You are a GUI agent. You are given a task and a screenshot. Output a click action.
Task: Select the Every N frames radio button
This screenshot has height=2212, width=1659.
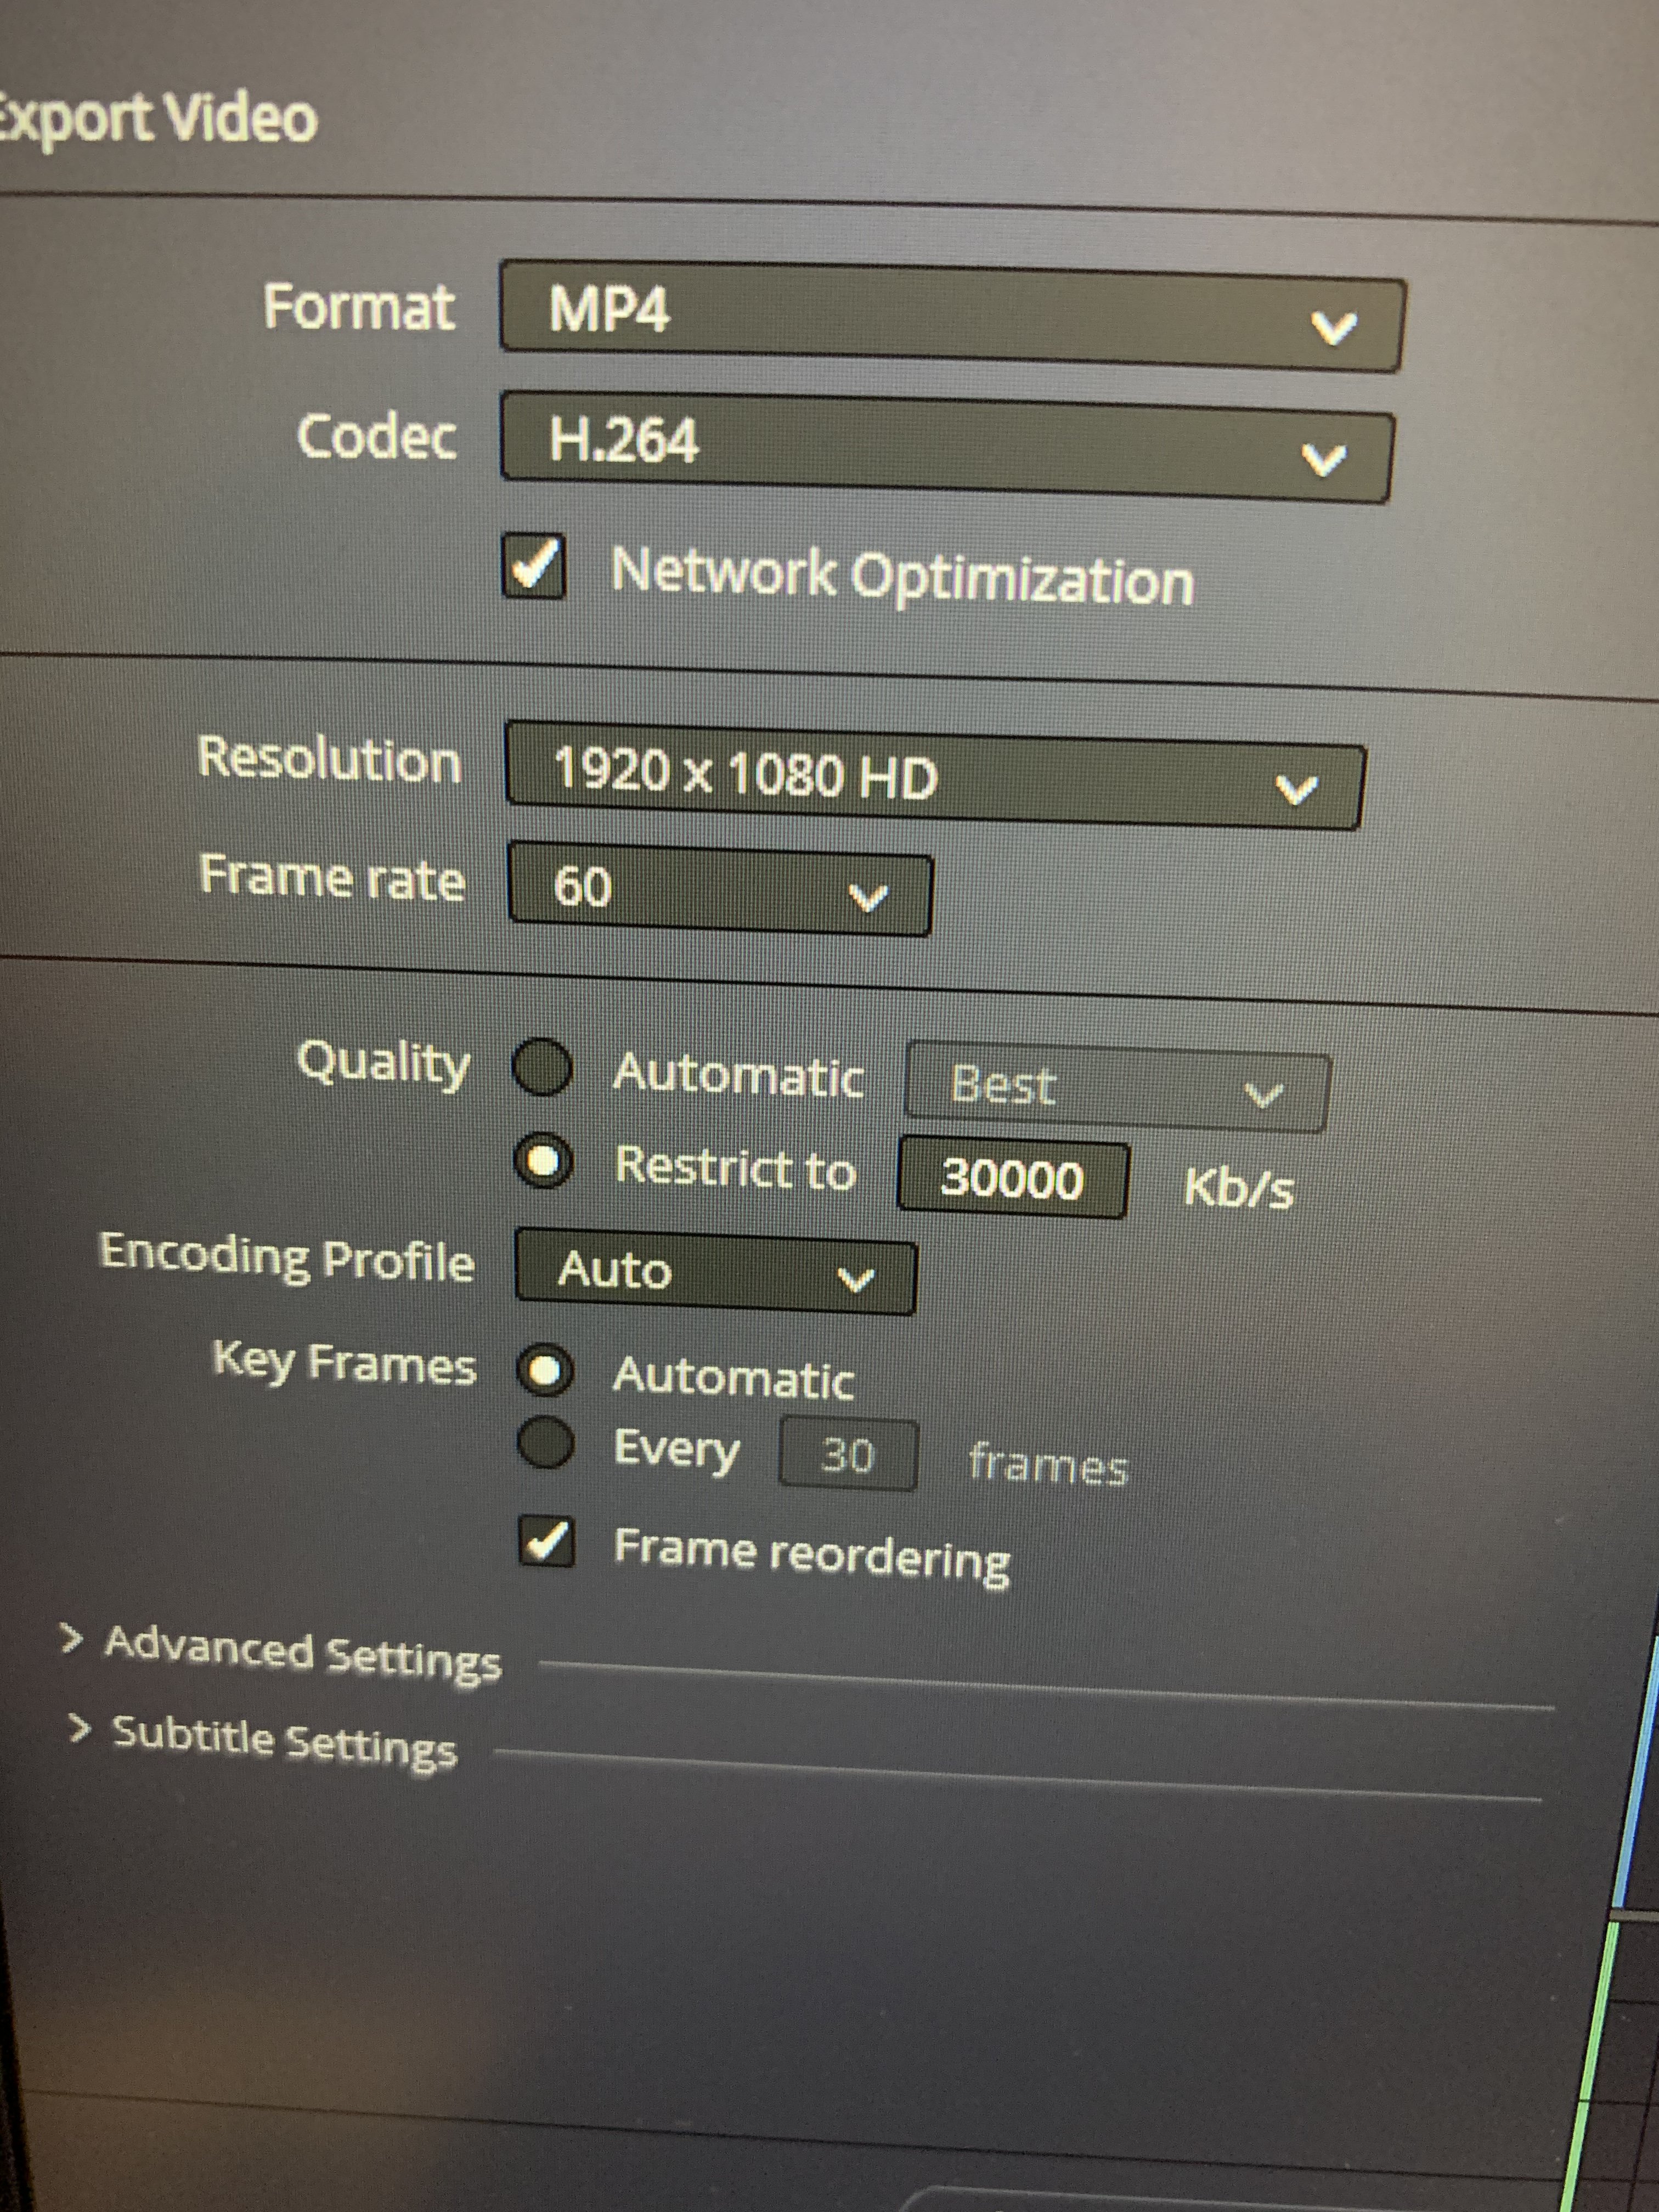[546, 1443]
